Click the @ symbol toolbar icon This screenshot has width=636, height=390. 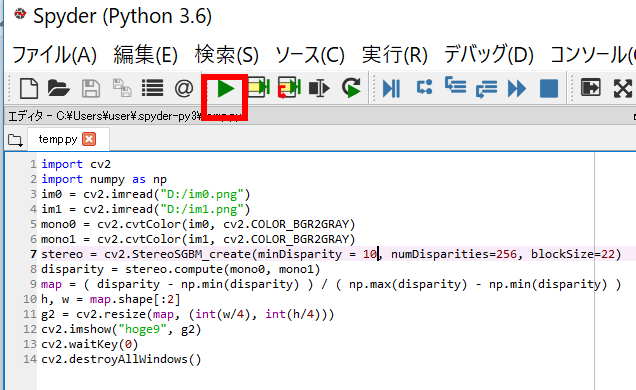pos(184,88)
